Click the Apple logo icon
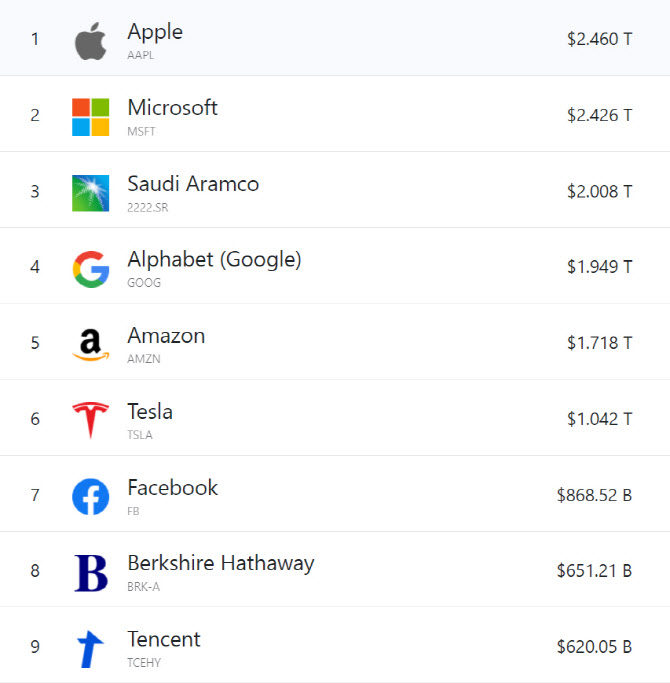 tap(90, 41)
